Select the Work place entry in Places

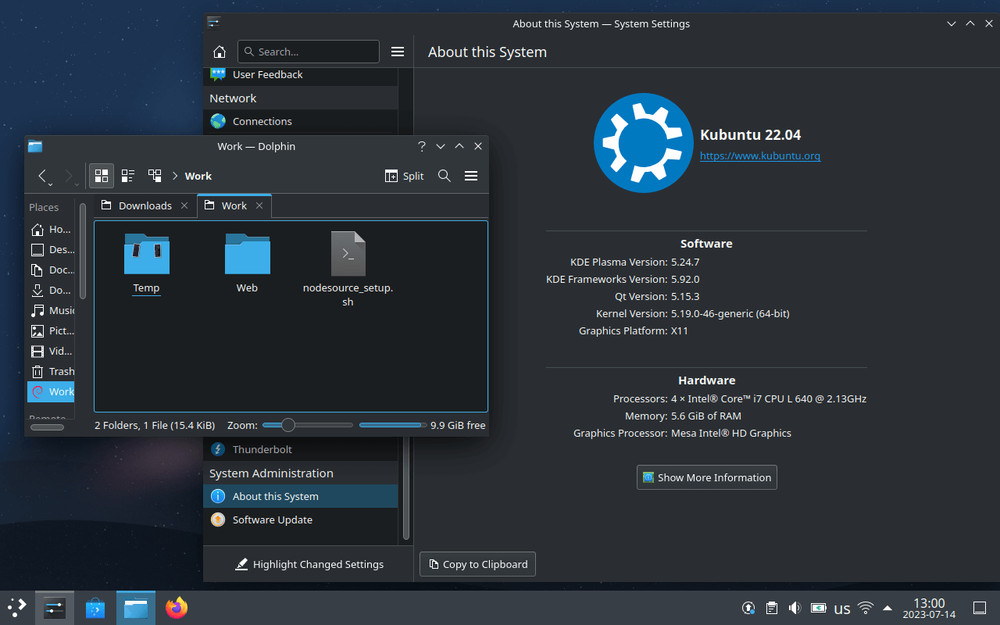pos(52,392)
